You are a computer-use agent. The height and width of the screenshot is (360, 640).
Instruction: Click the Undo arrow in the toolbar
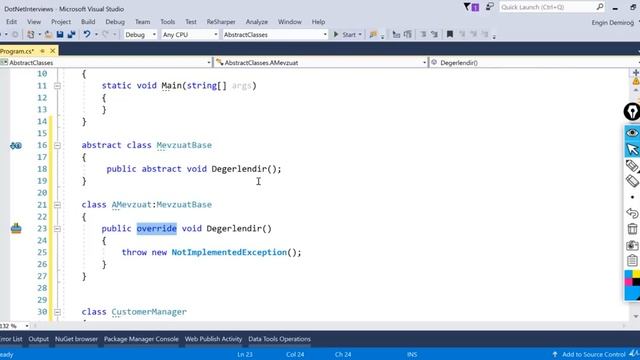pos(87,34)
